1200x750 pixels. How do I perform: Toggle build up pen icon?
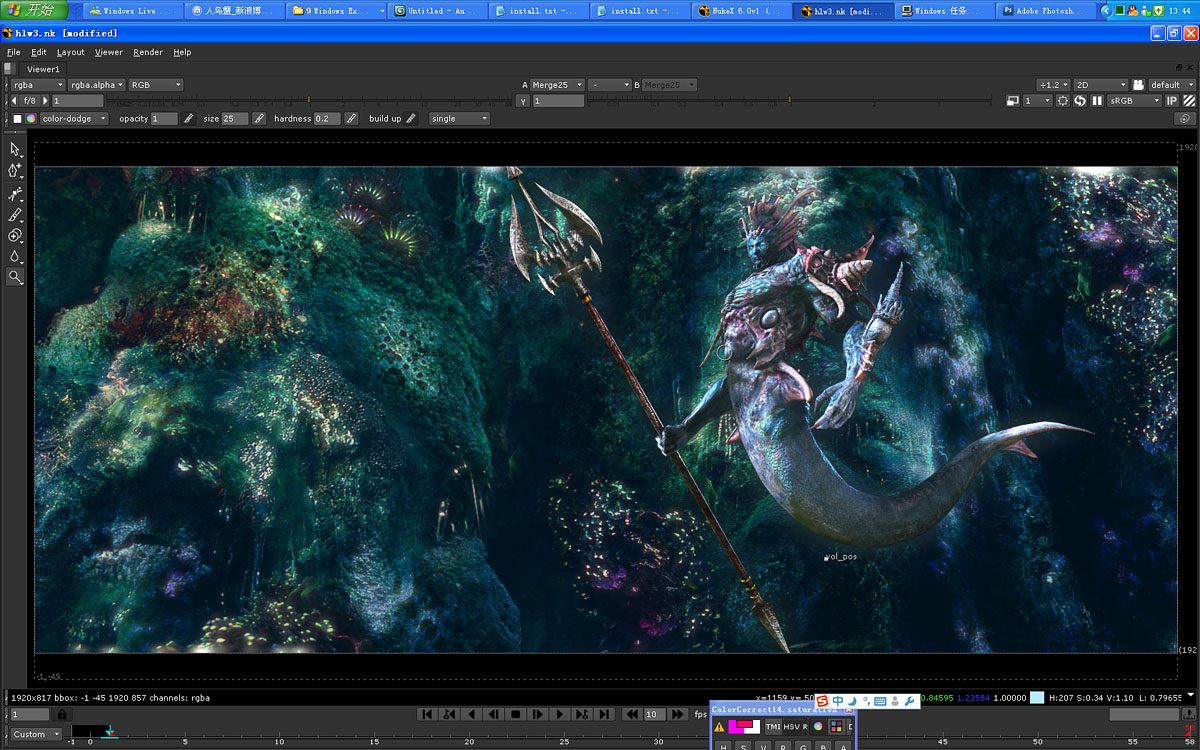coord(411,118)
